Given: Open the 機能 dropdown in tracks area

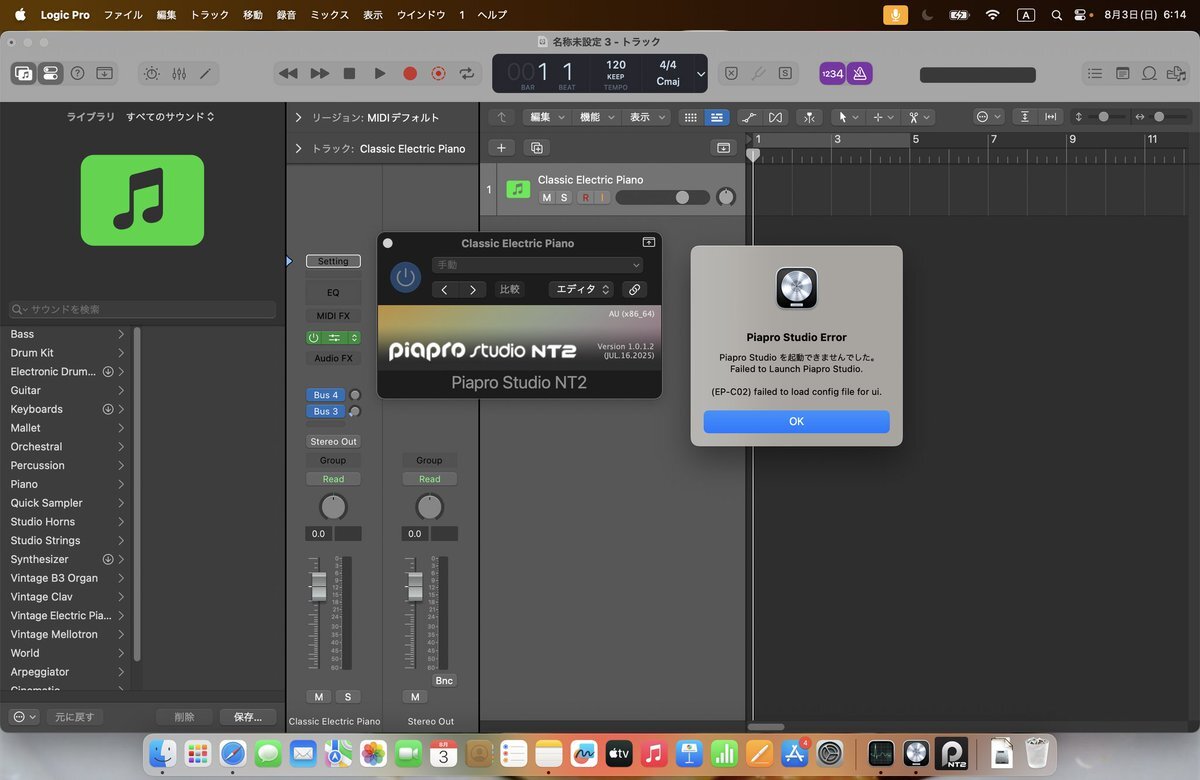Looking at the screenshot, I should [x=597, y=117].
